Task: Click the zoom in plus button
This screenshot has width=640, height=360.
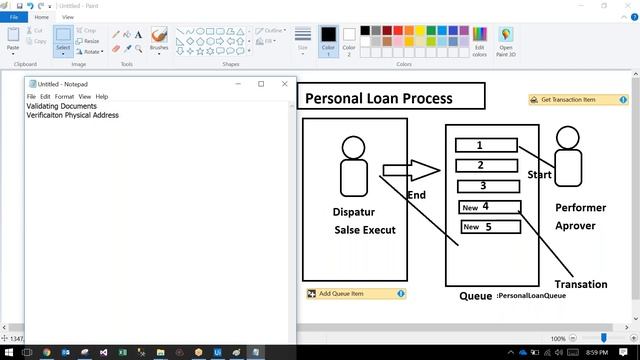Action: (x=633, y=338)
